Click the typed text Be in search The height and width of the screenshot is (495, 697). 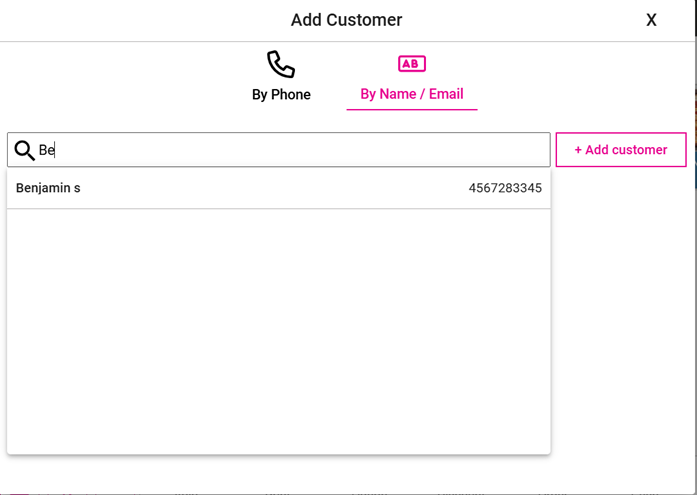click(46, 150)
